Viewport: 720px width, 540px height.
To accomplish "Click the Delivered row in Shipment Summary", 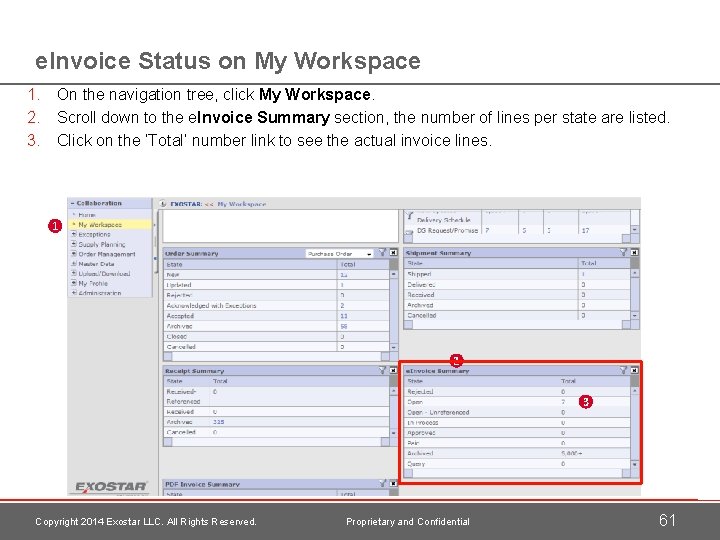I will (518, 284).
